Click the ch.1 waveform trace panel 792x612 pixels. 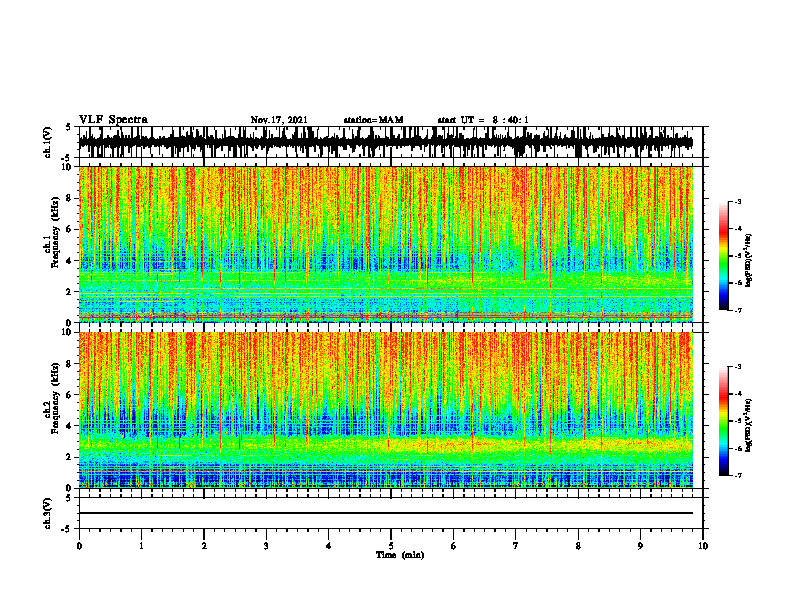[x=390, y=142]
